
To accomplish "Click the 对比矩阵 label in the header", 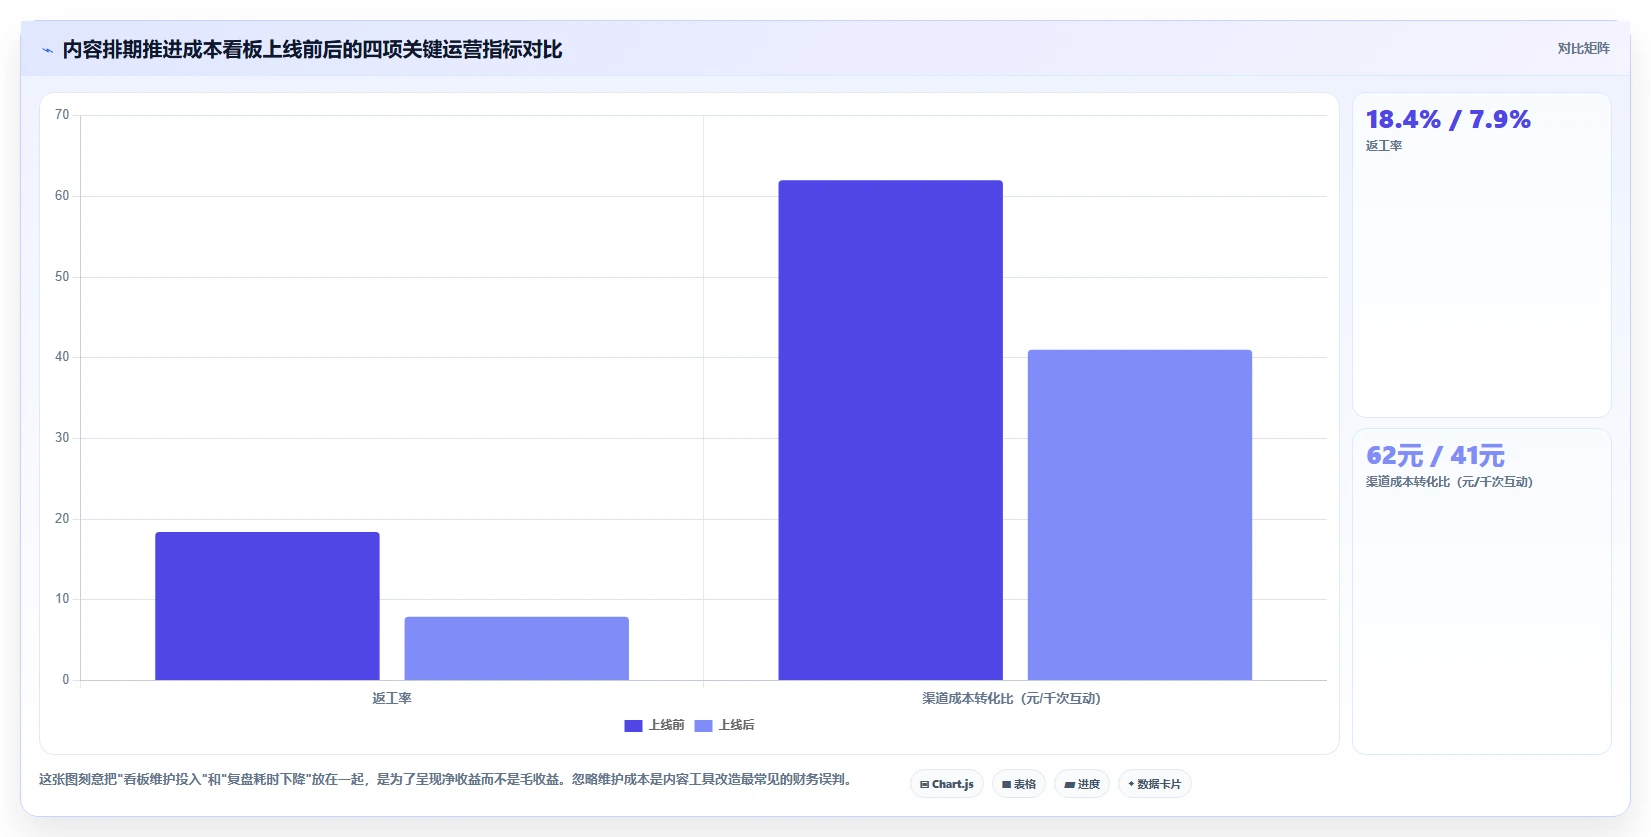I will pos(1583,48).
